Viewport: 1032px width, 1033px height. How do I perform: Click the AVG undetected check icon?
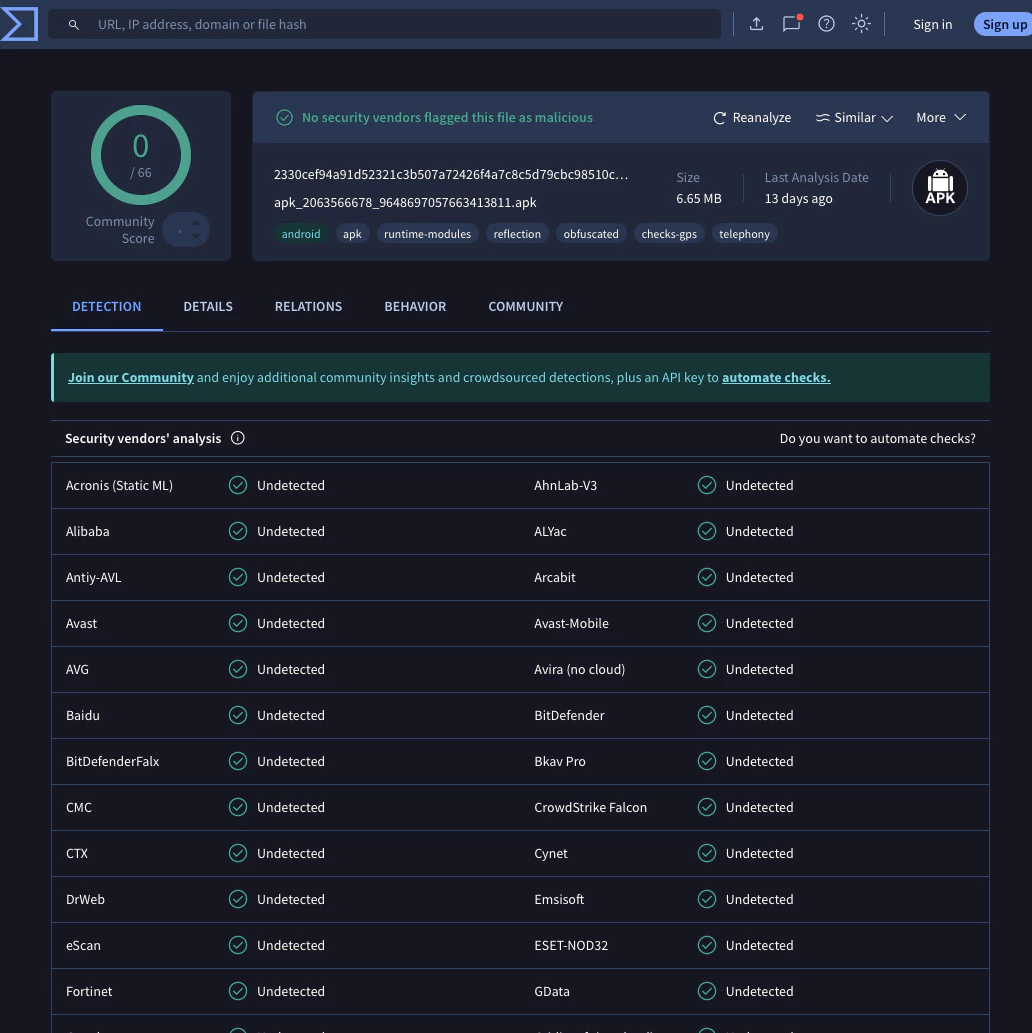pos(238,669)
